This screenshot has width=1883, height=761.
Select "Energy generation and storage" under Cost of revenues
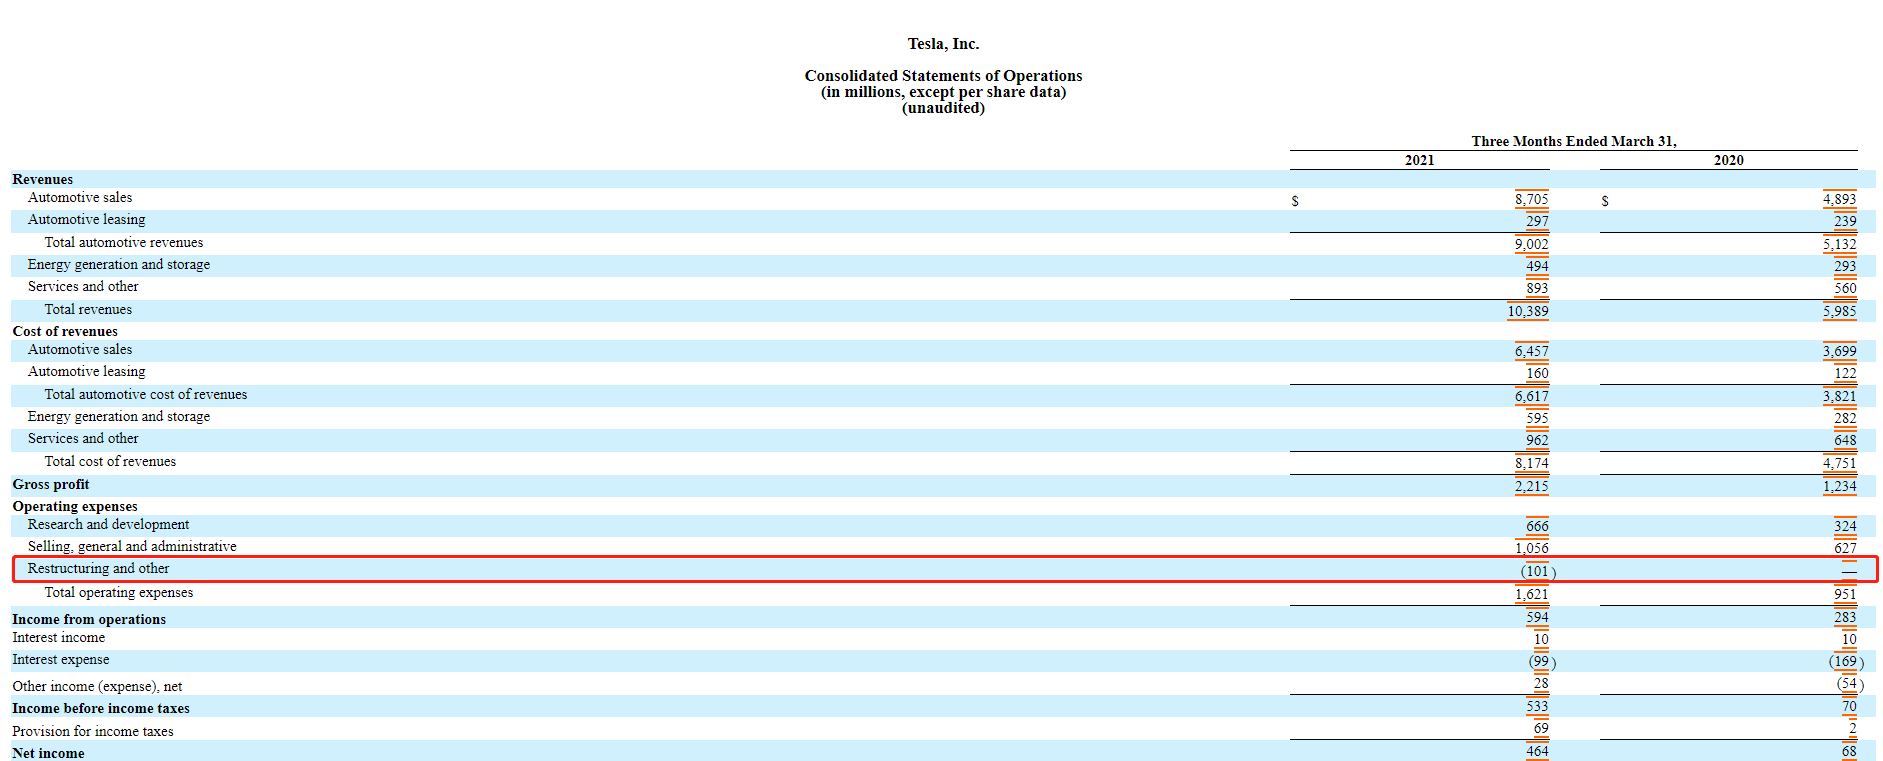[119, 416]
